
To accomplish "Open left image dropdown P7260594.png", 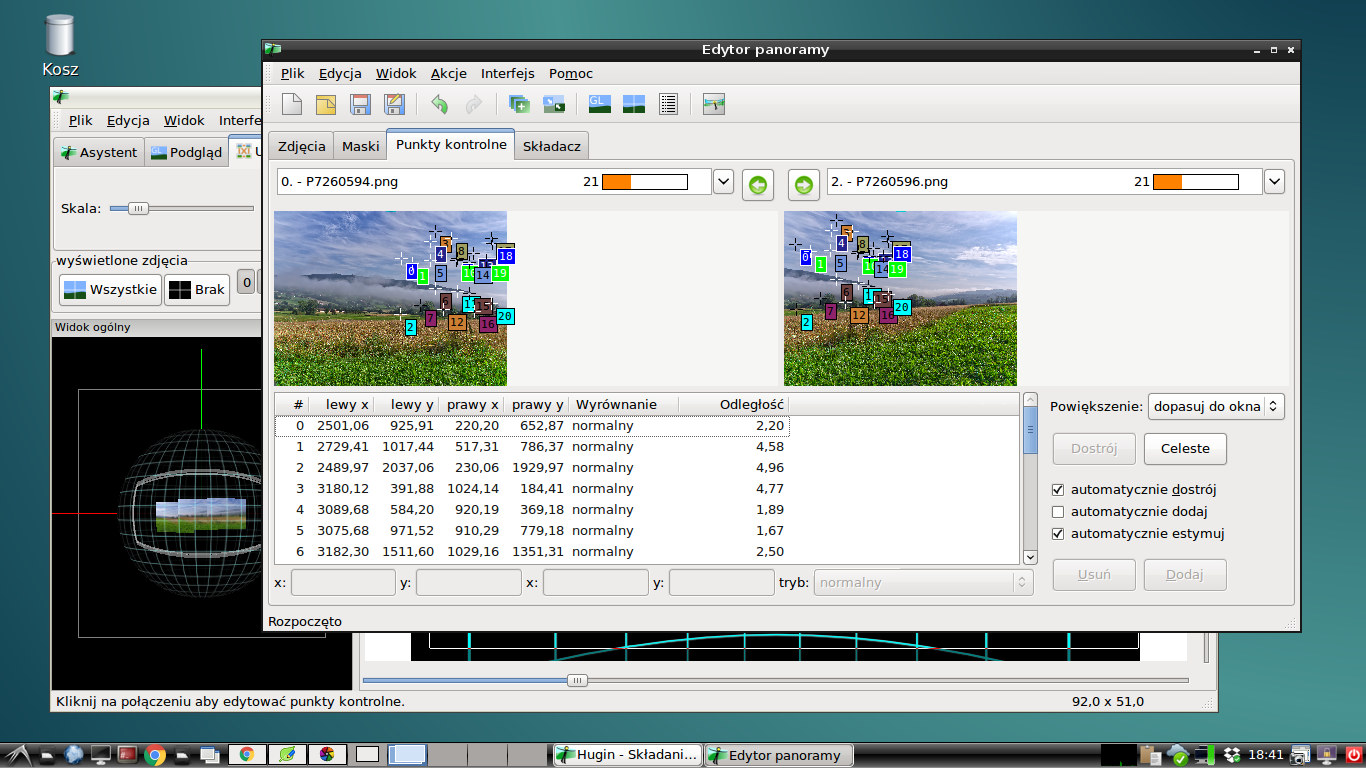I will (723, 182).
